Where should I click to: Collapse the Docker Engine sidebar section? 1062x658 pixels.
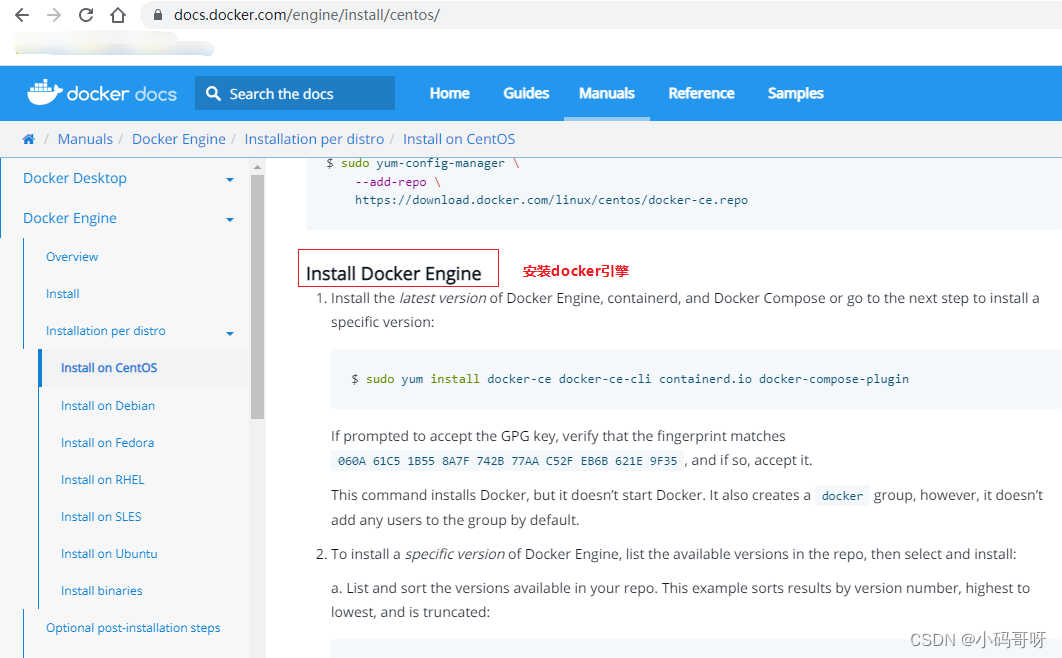230,219
